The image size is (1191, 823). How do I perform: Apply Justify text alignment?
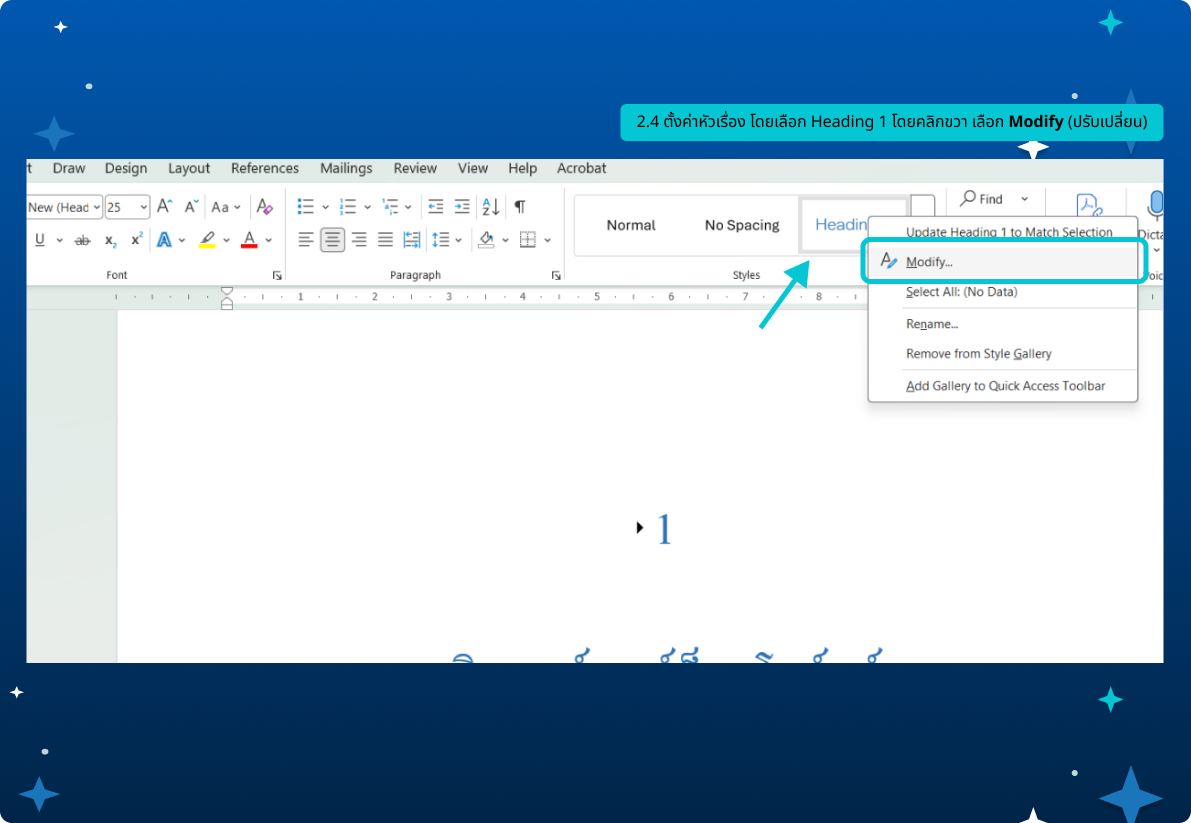coord(385,240)
